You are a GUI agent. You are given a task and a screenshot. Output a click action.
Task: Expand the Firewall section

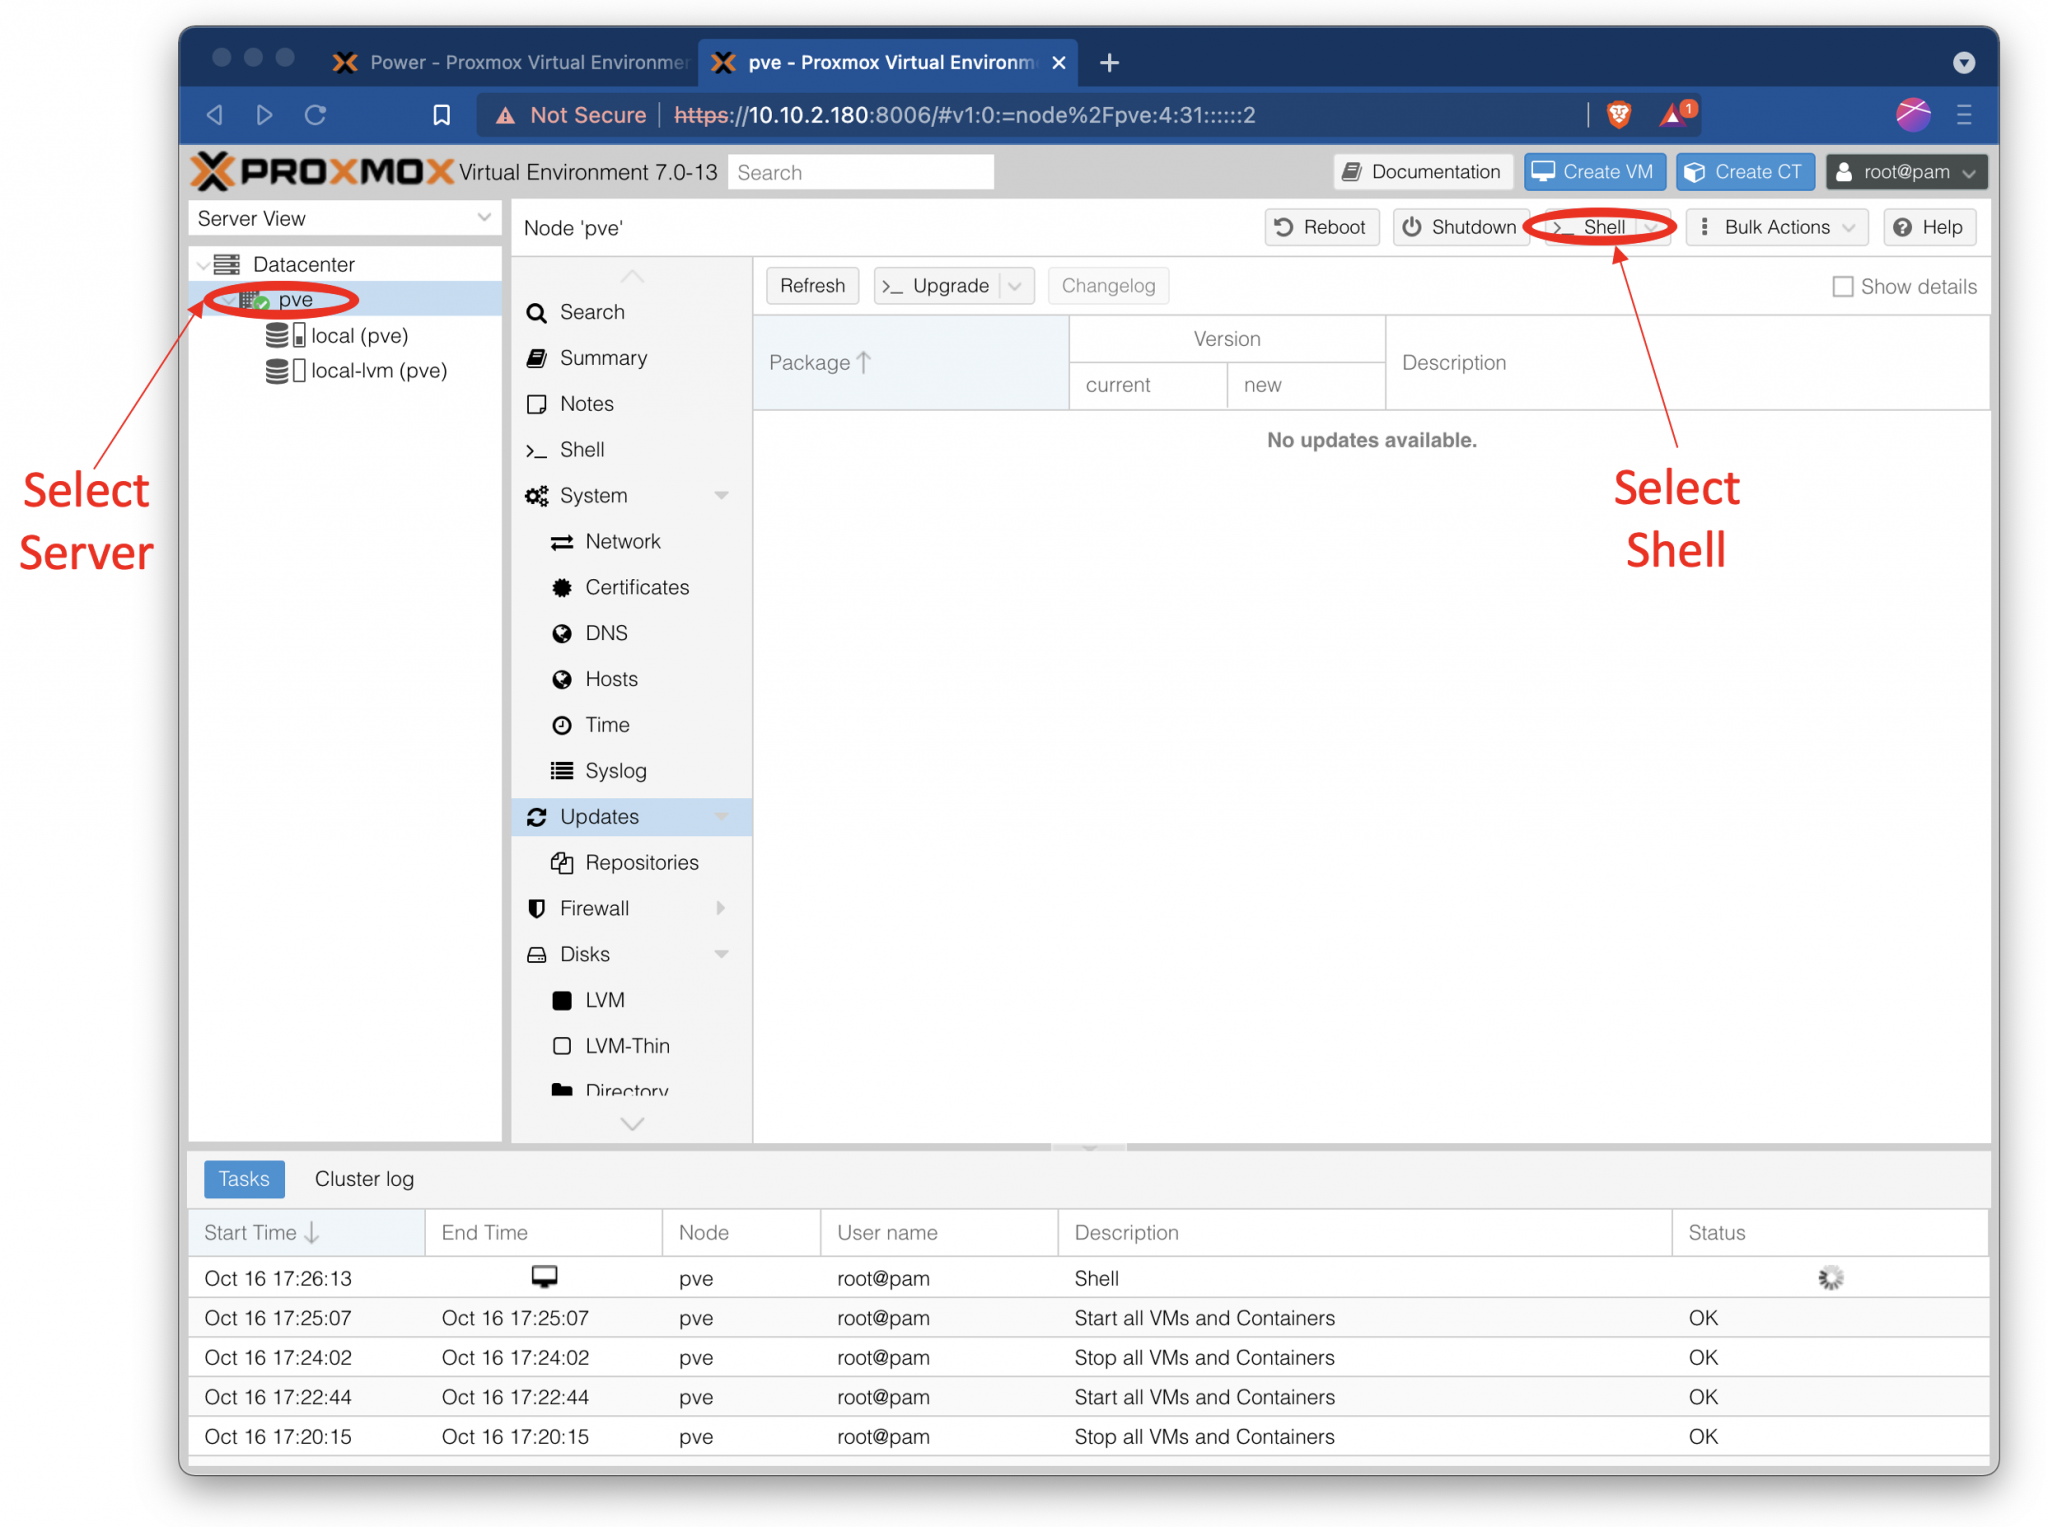click(x=721, y=908)
